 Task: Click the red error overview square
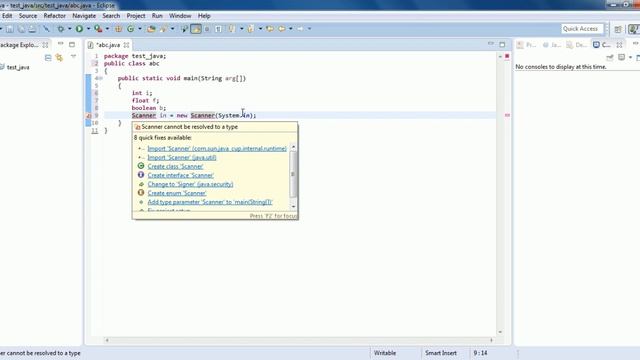coord(507,56)
